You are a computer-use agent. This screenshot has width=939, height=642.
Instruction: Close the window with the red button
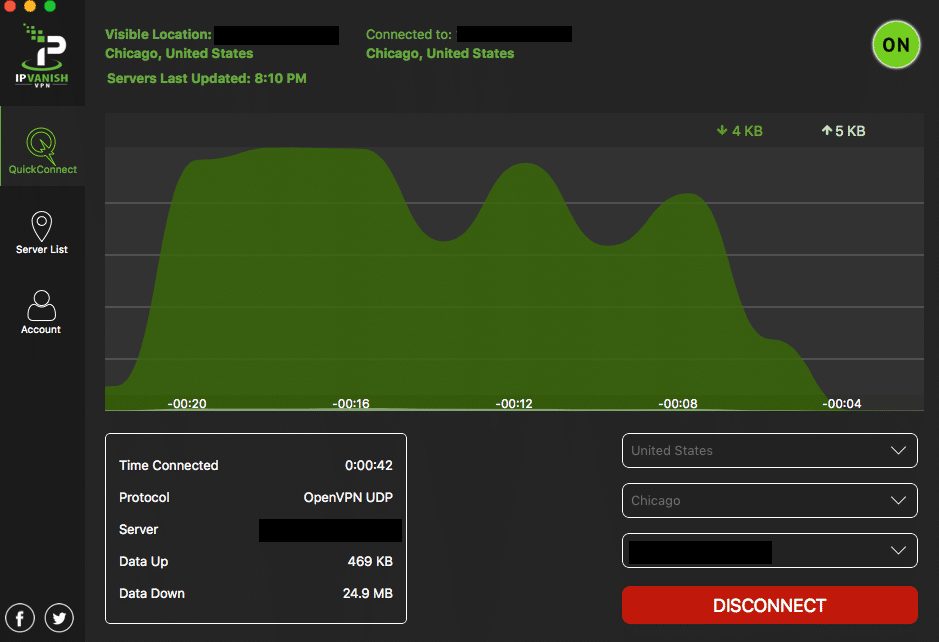pyautogui.click(x=10, y=6)
